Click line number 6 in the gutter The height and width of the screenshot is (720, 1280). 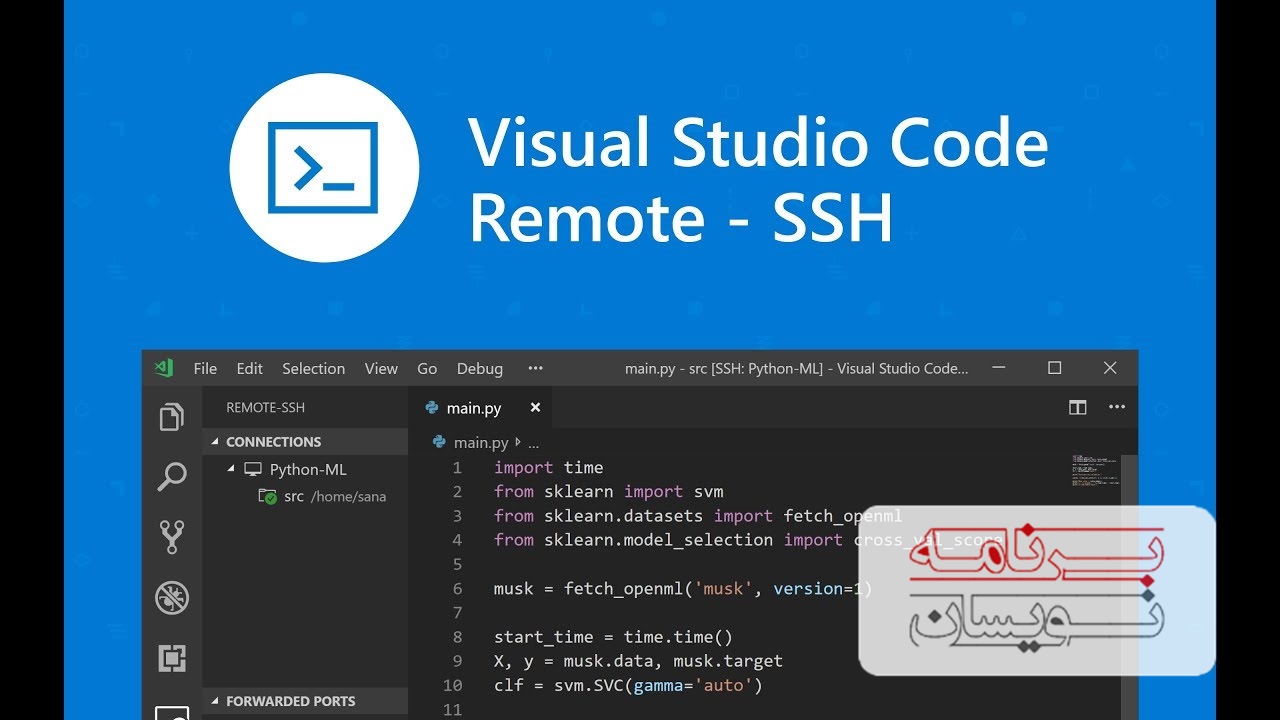[457, 588]
